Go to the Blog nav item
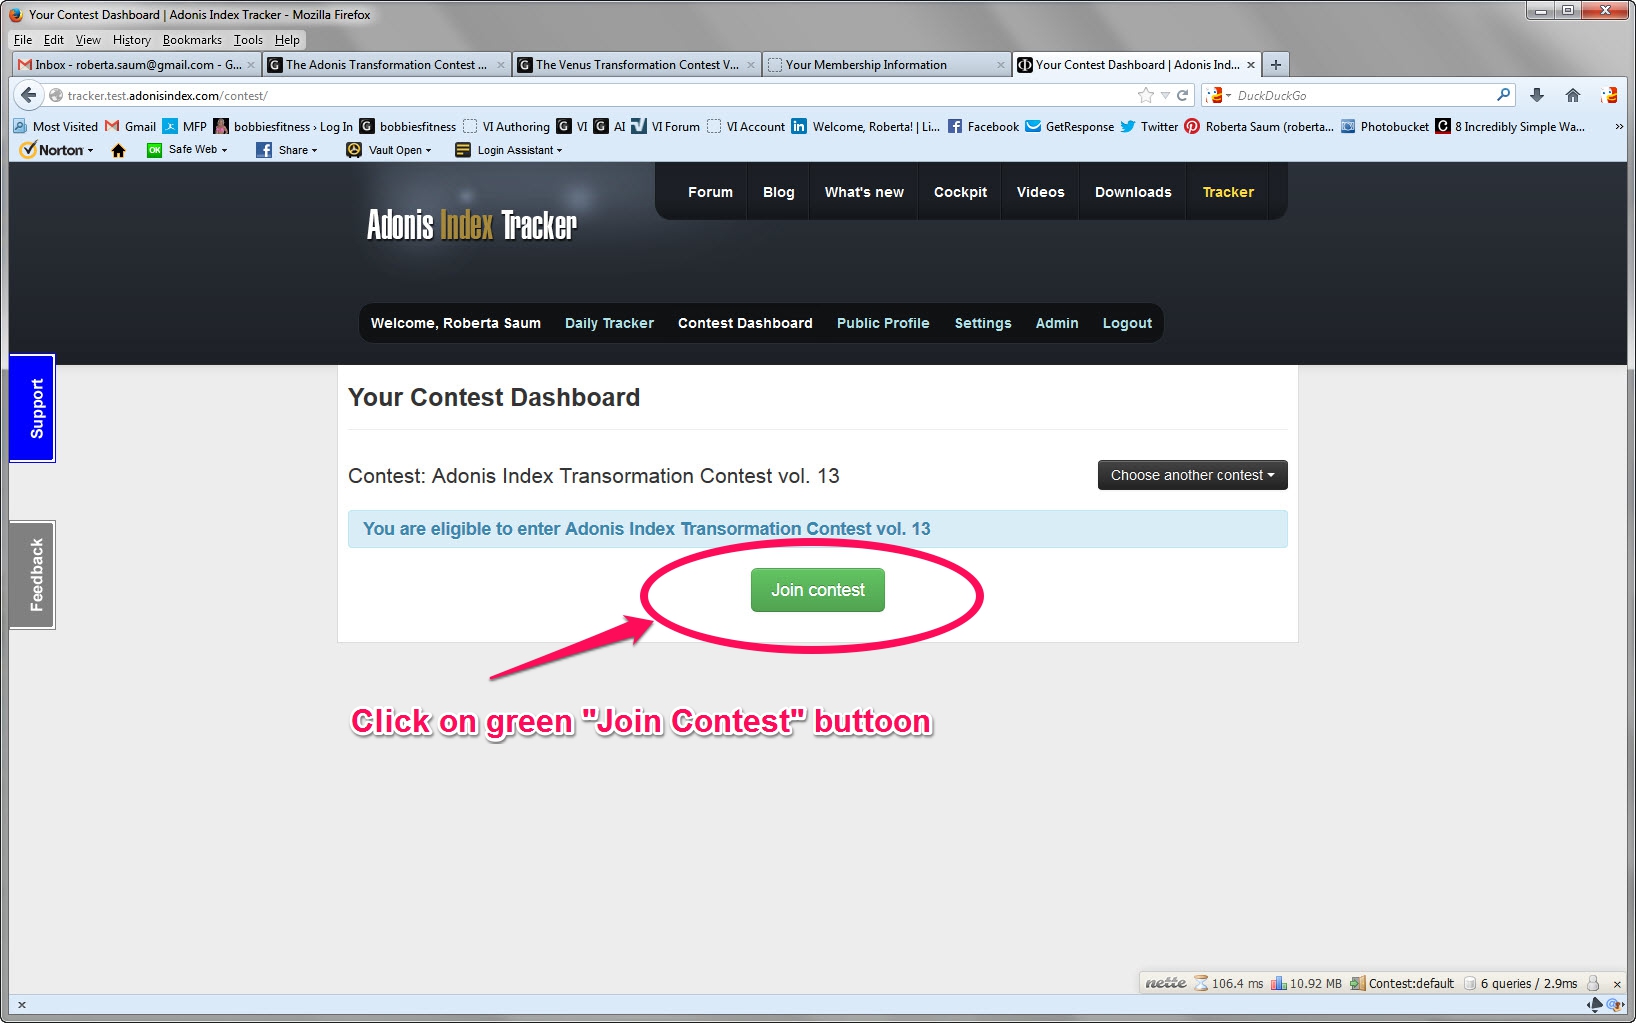Viewport: 1636px width, 1023px height. click(778, 192)
